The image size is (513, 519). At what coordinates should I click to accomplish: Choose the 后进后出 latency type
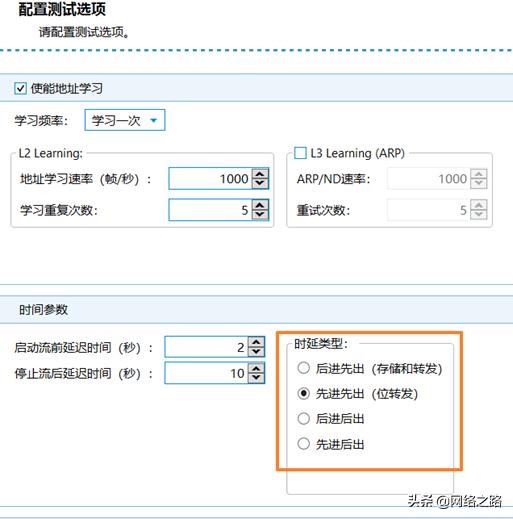click(303, 419)
